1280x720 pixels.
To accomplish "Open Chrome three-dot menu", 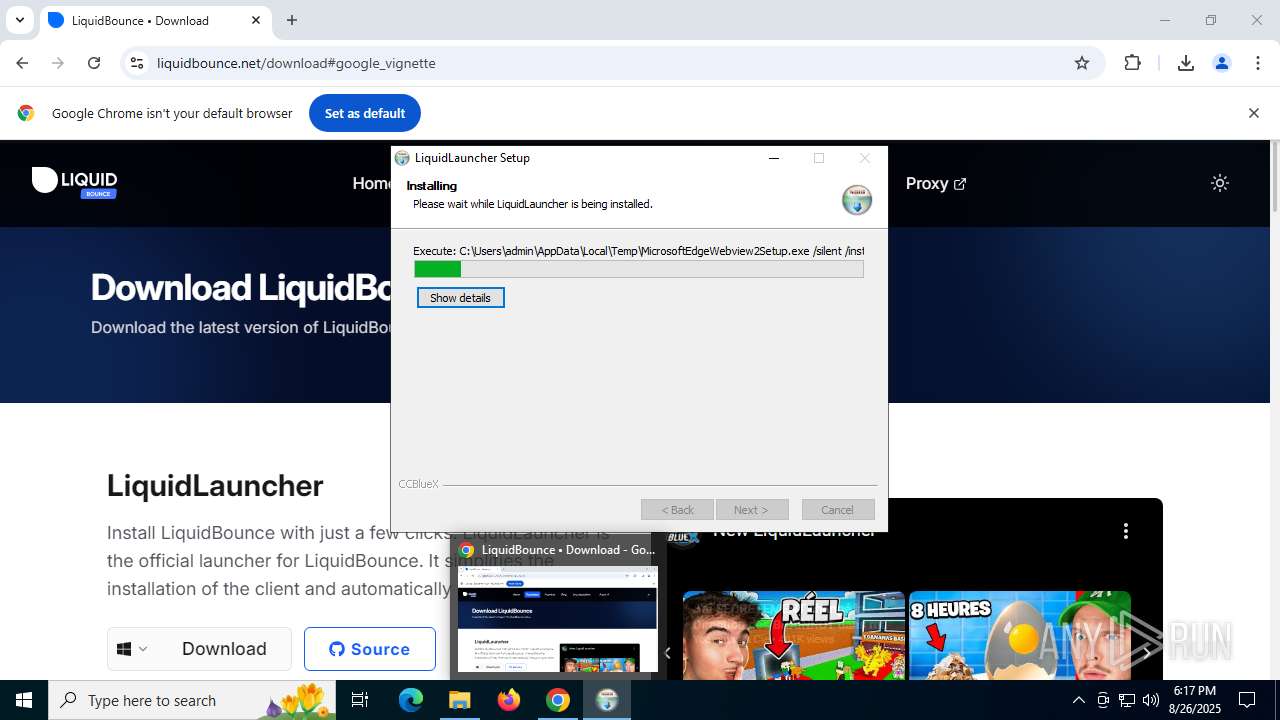I will tap(1258, 63).
